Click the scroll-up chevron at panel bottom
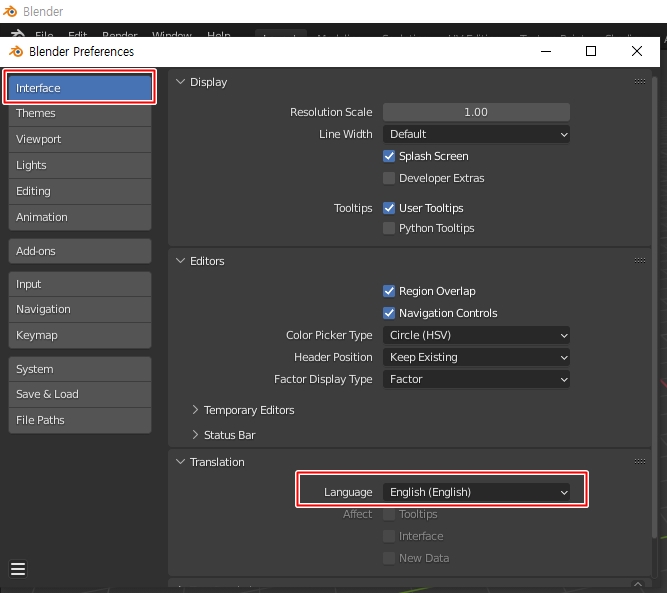Image resolution: width=667 pixels, height=593 pixels. [x=638, y=584]
